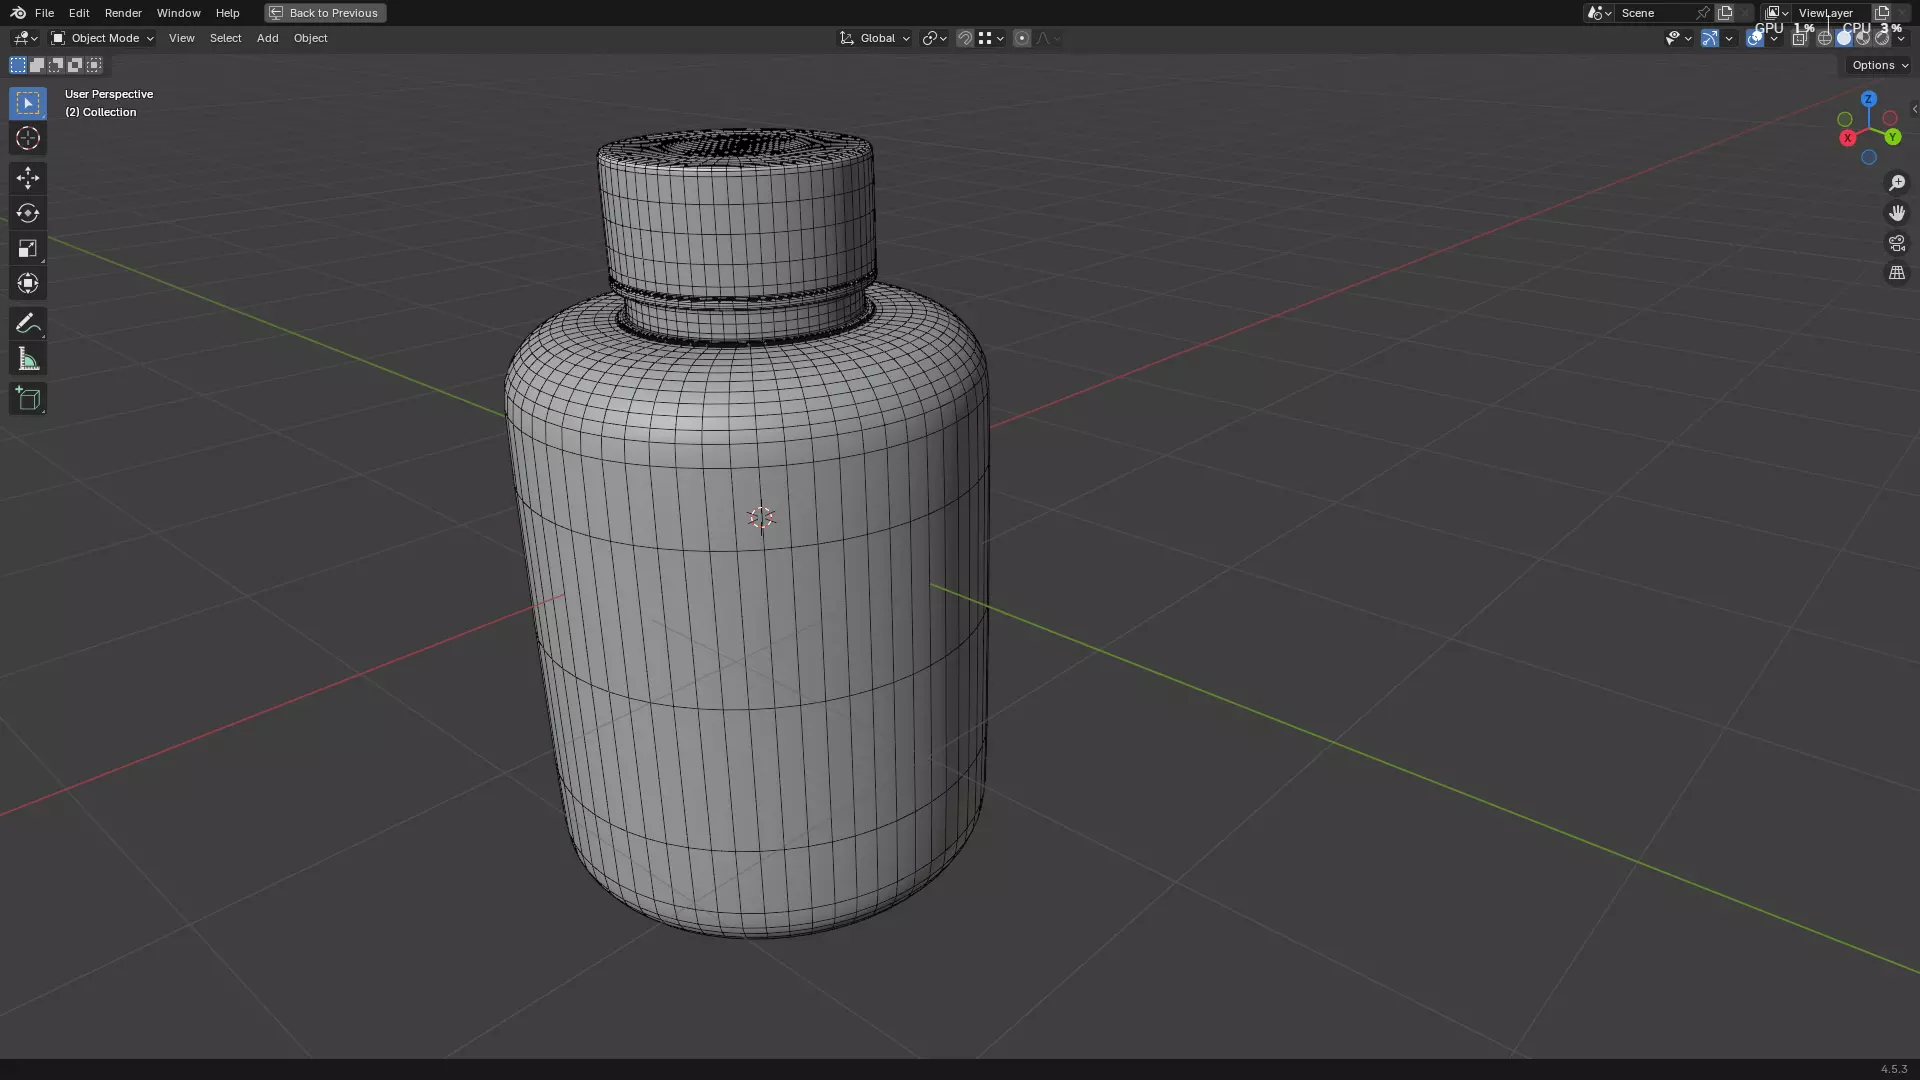
Task: Open the File menu
Action: pos(44,13)
